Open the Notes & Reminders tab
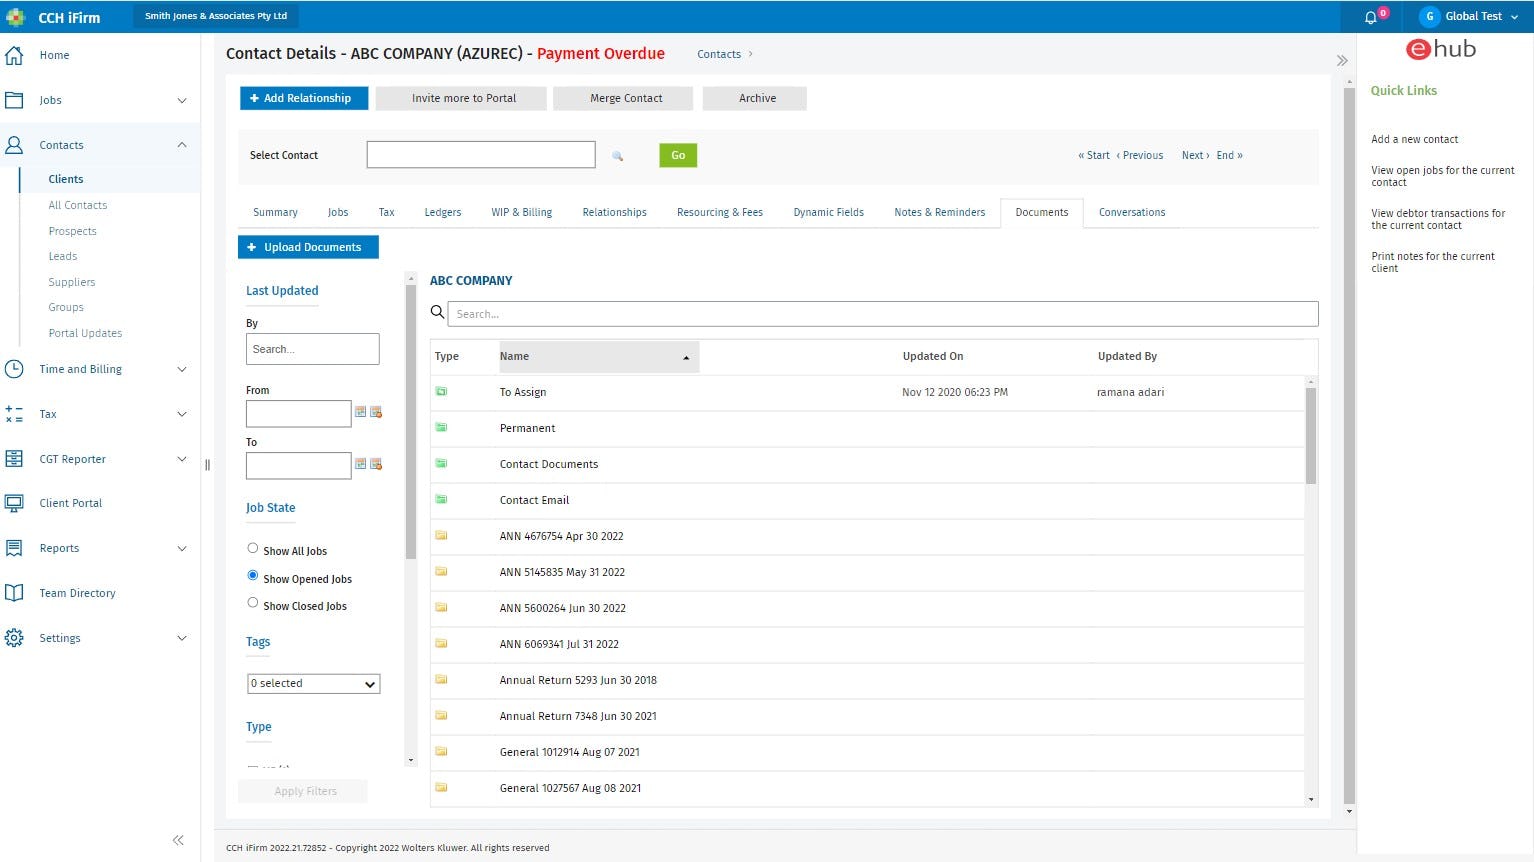The height and width of the screenshot is (862, 1534). click(x=939, y=212)
